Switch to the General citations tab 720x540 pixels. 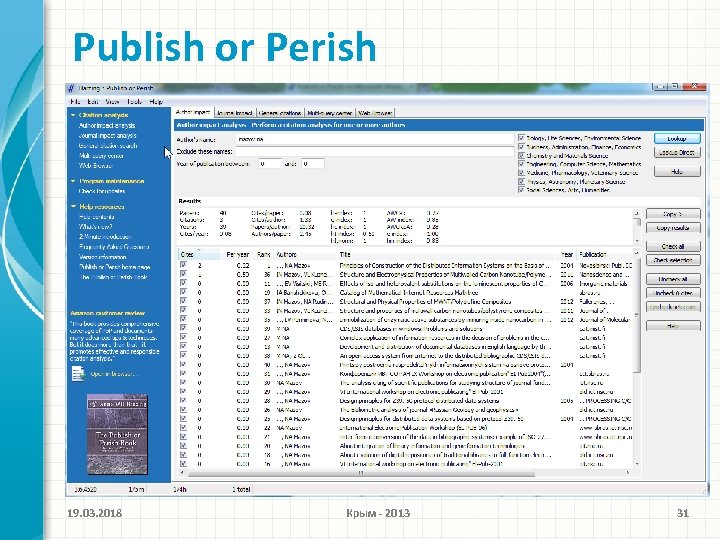[280, 112]
